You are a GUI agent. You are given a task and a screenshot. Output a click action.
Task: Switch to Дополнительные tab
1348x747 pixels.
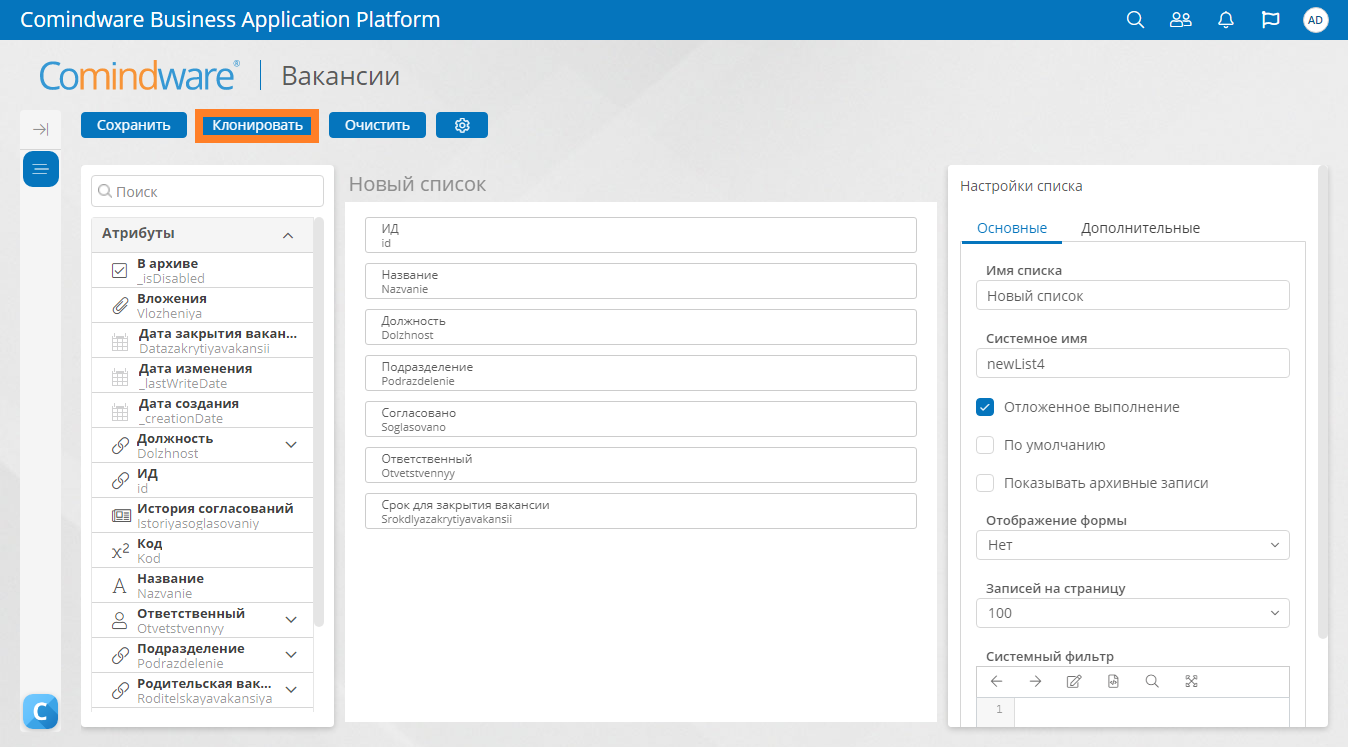coord(1140,228)
